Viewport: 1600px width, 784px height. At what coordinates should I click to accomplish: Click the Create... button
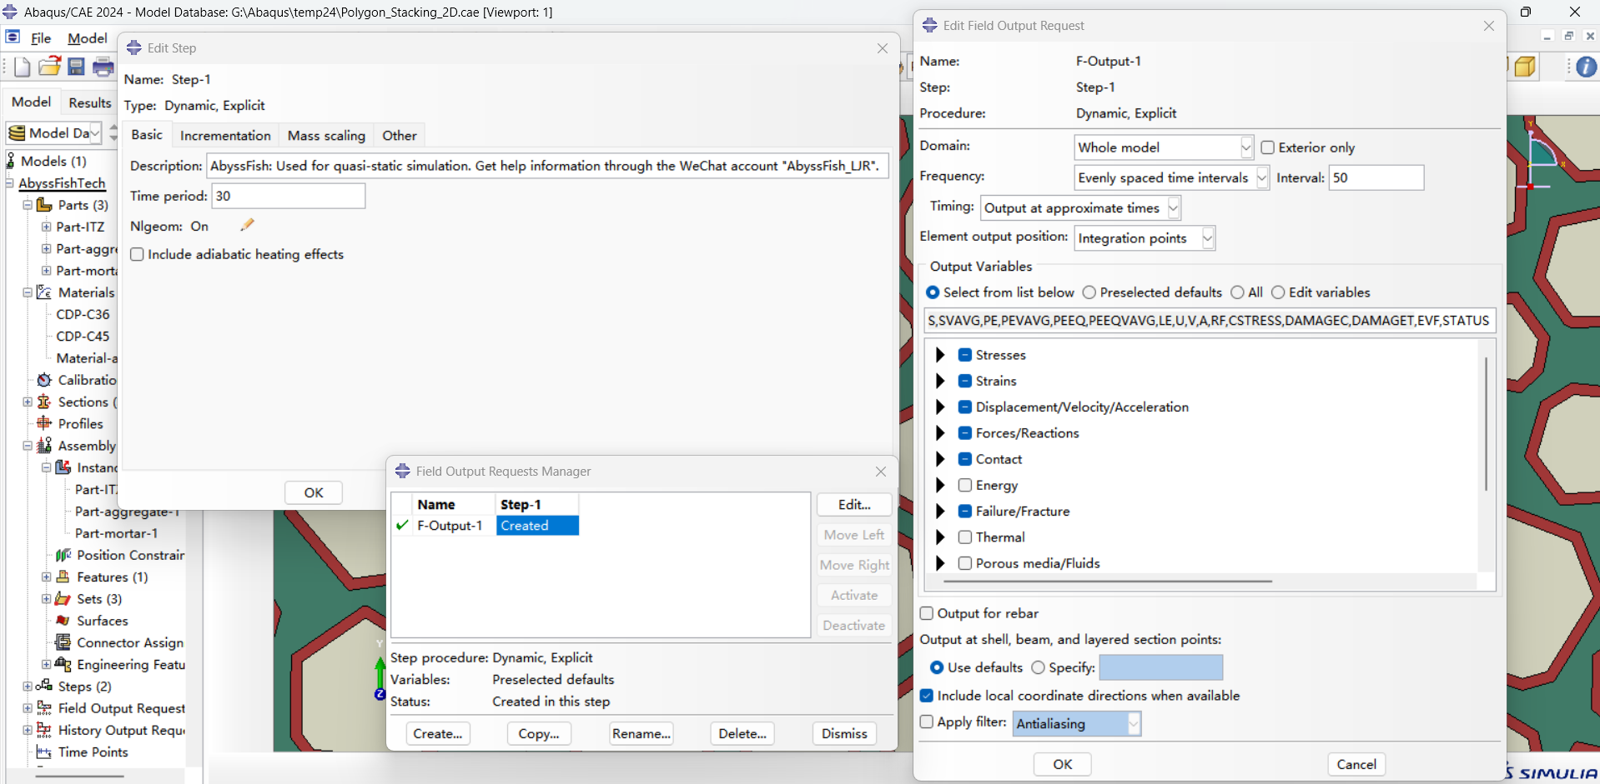point(437,733)
